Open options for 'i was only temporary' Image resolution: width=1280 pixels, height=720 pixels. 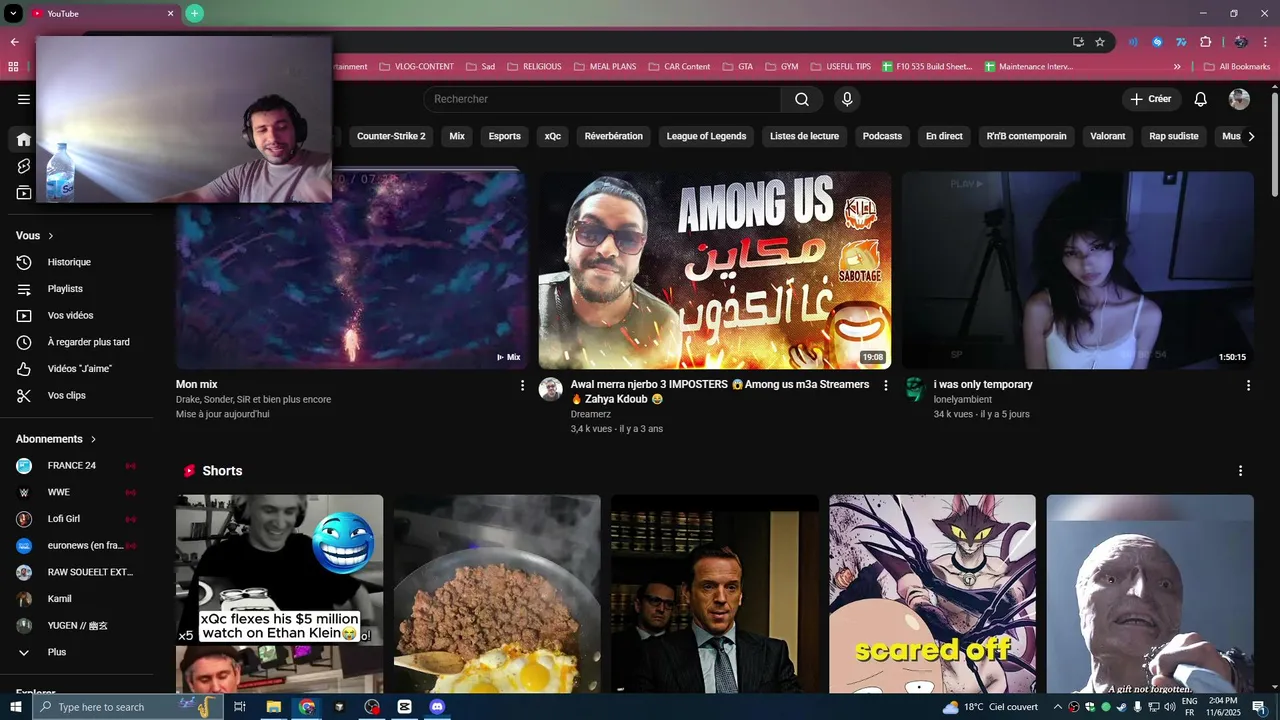click(x=1248, y=385)
